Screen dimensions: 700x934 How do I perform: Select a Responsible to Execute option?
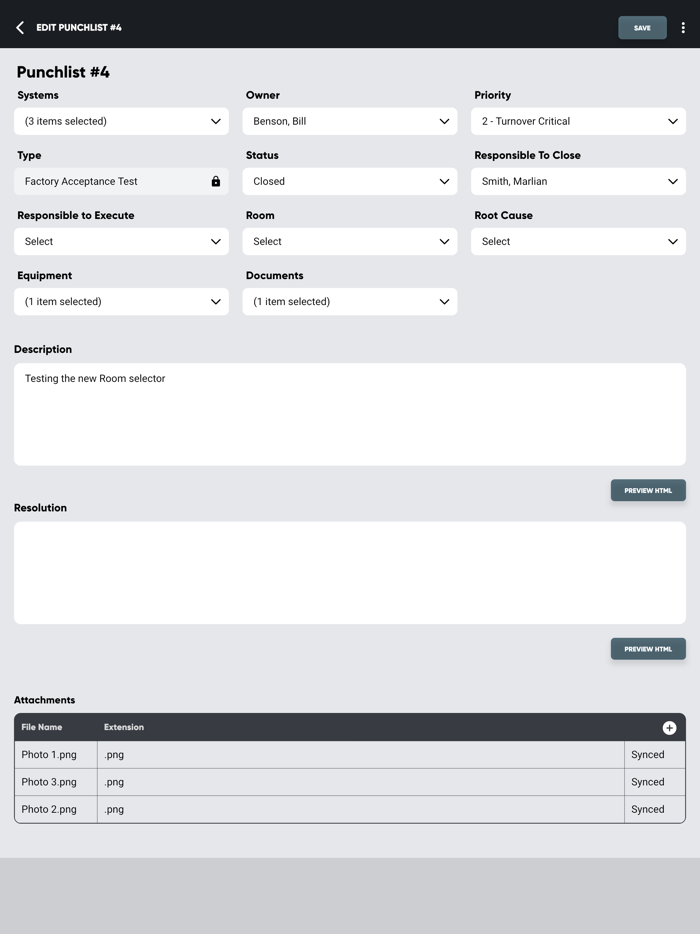pyautogui.click(x=121, y=242)
